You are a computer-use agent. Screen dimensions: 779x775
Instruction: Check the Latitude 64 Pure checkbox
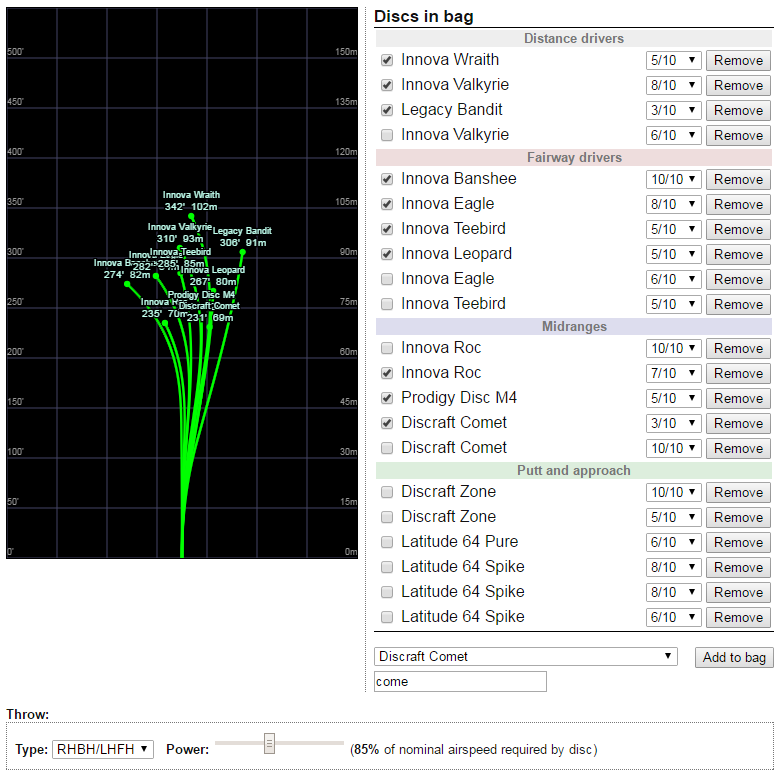(x=387, y=542)
